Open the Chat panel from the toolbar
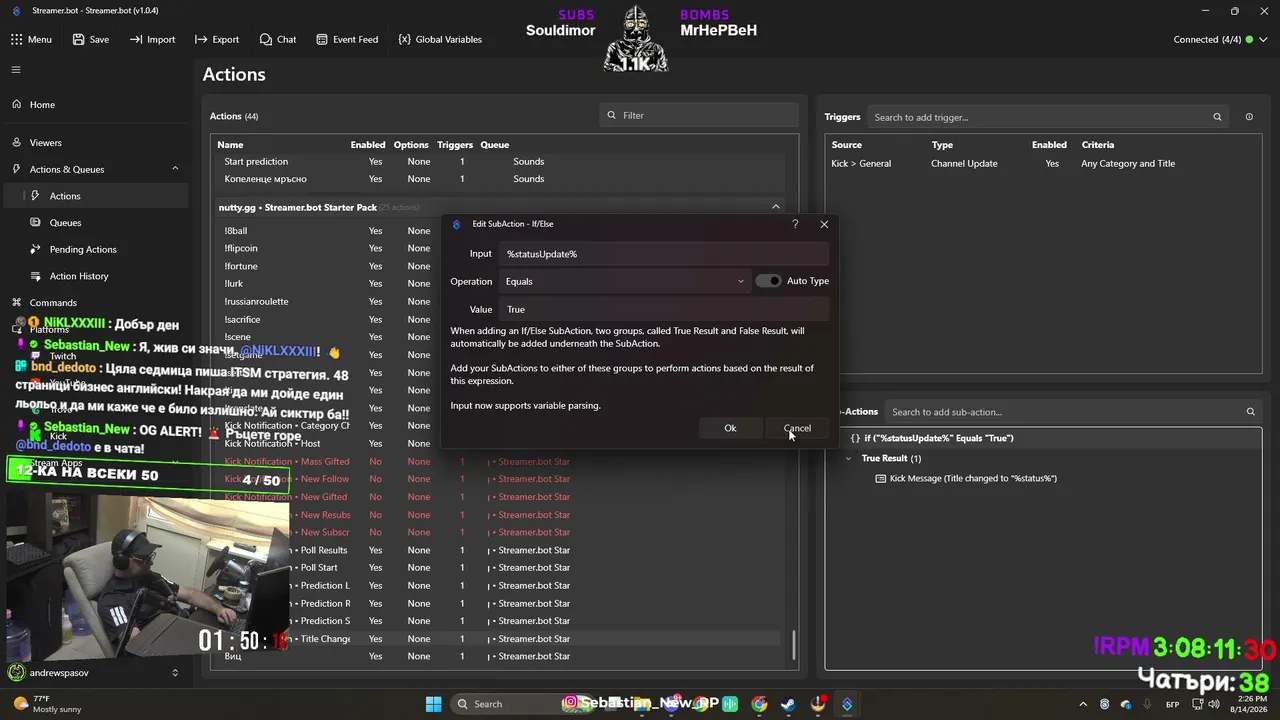1280x720 pixels. pyautogui.click(x=277, y=39)
